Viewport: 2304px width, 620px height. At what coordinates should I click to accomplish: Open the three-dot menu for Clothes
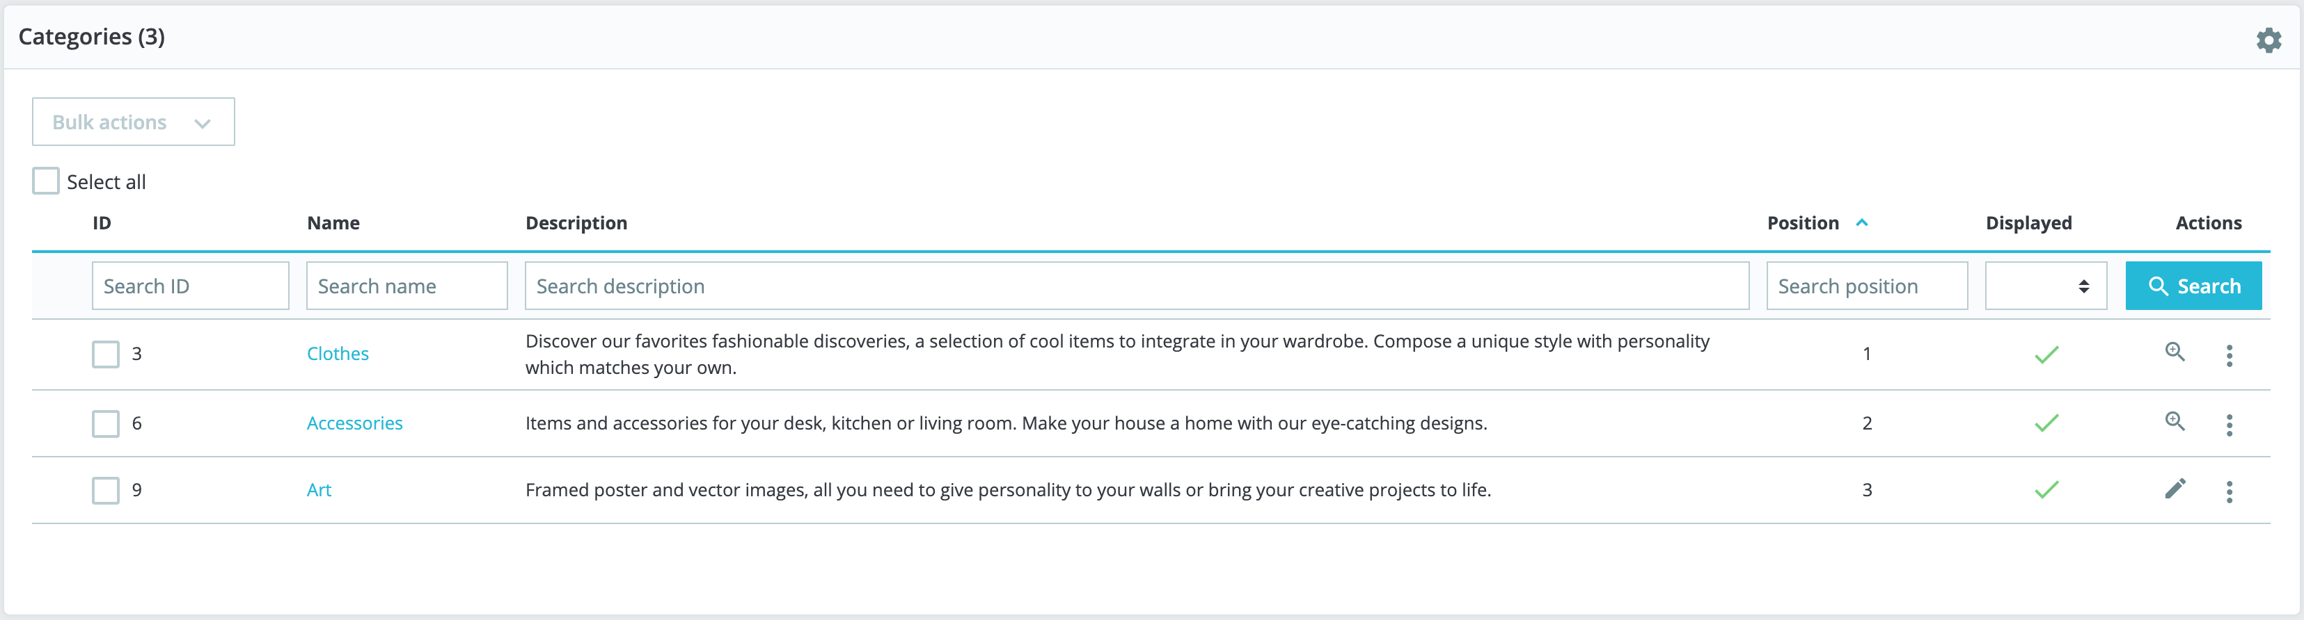tap(2229, 355)
